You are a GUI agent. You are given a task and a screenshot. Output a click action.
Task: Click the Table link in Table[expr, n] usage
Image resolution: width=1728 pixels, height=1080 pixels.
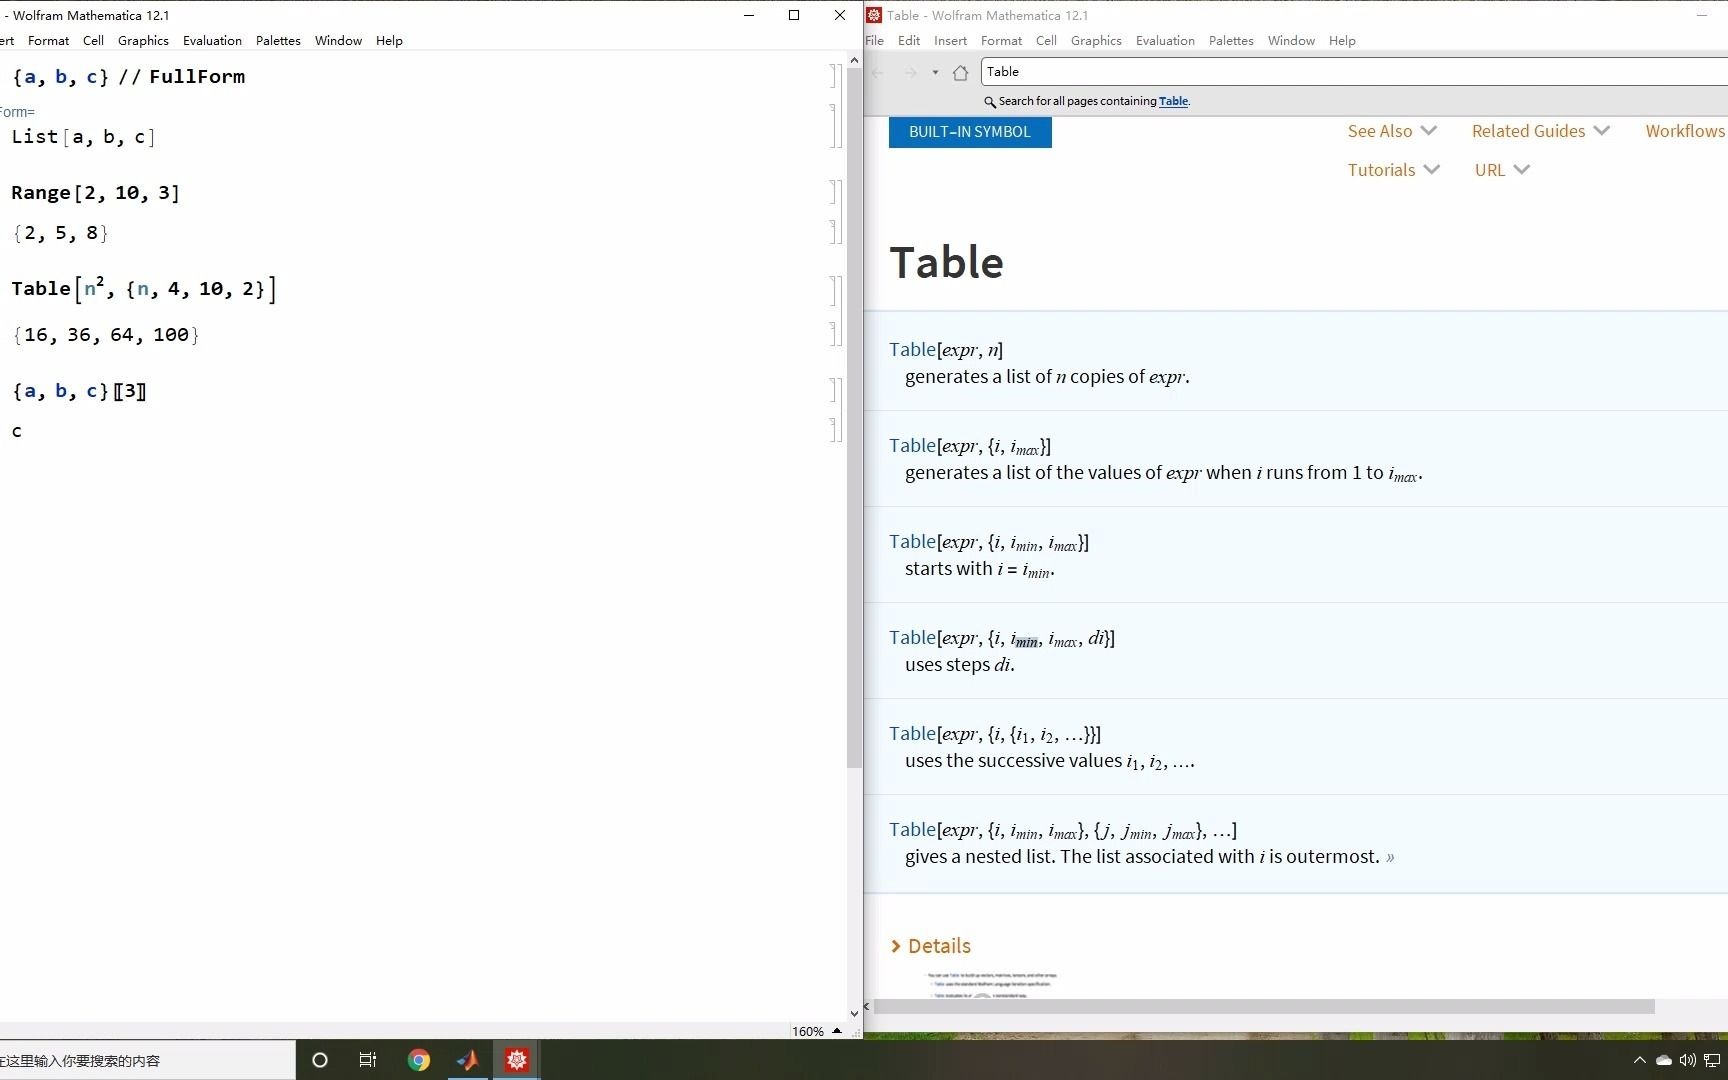(912, 349)
